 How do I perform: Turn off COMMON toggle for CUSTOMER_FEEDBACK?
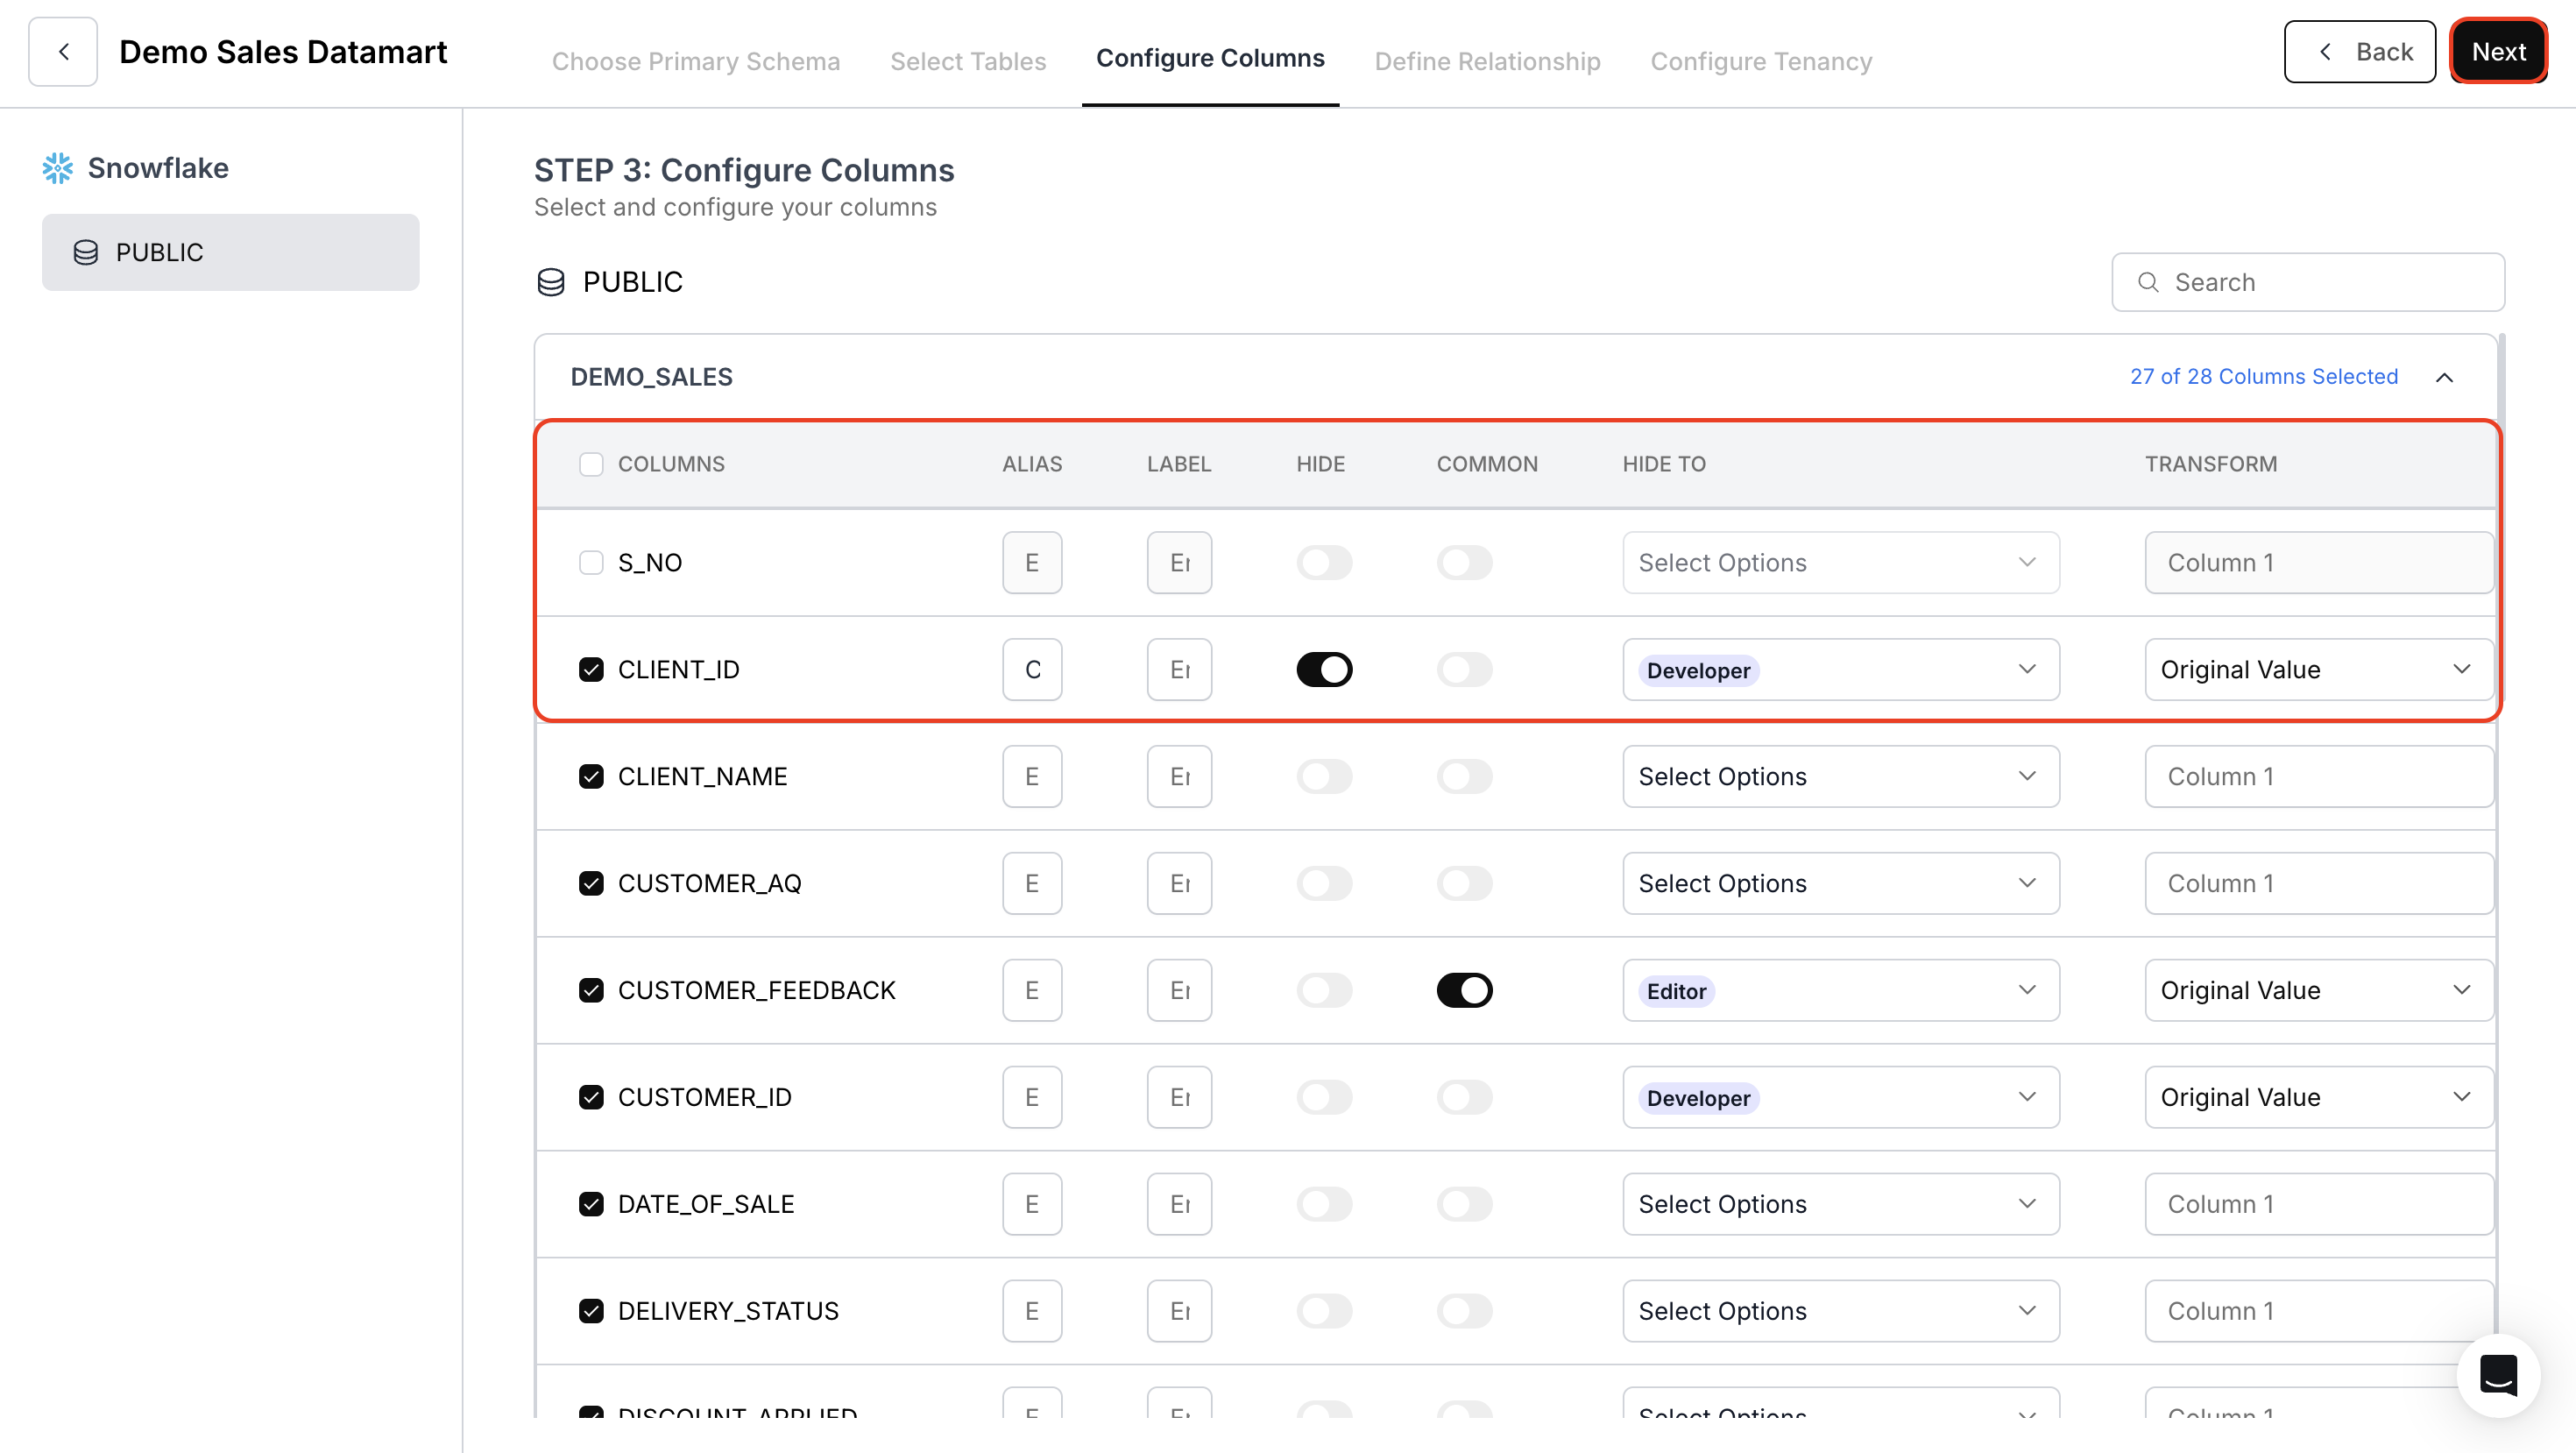click(1464, 990)
